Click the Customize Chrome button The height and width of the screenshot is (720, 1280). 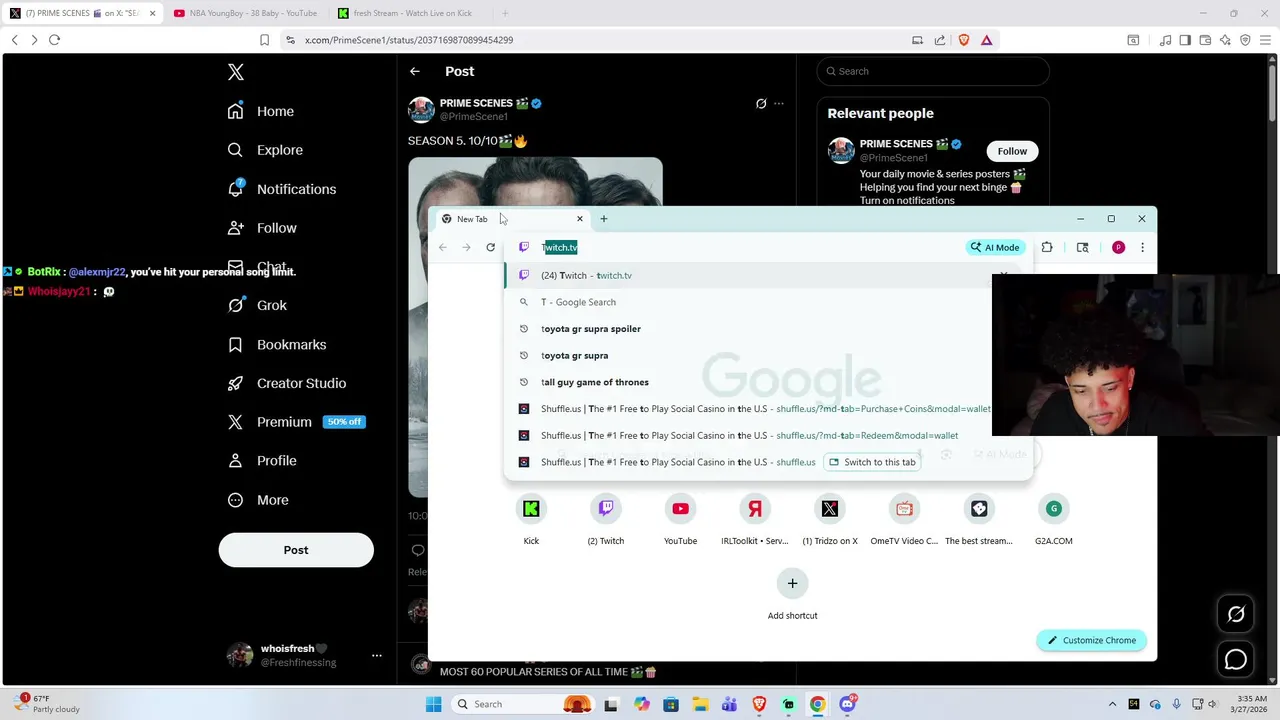coord(1091,640)
